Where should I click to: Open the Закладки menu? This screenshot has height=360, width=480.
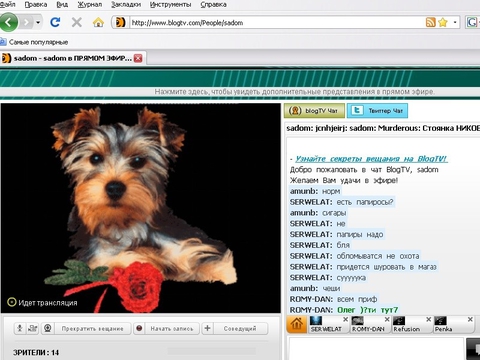click(126, 4)
